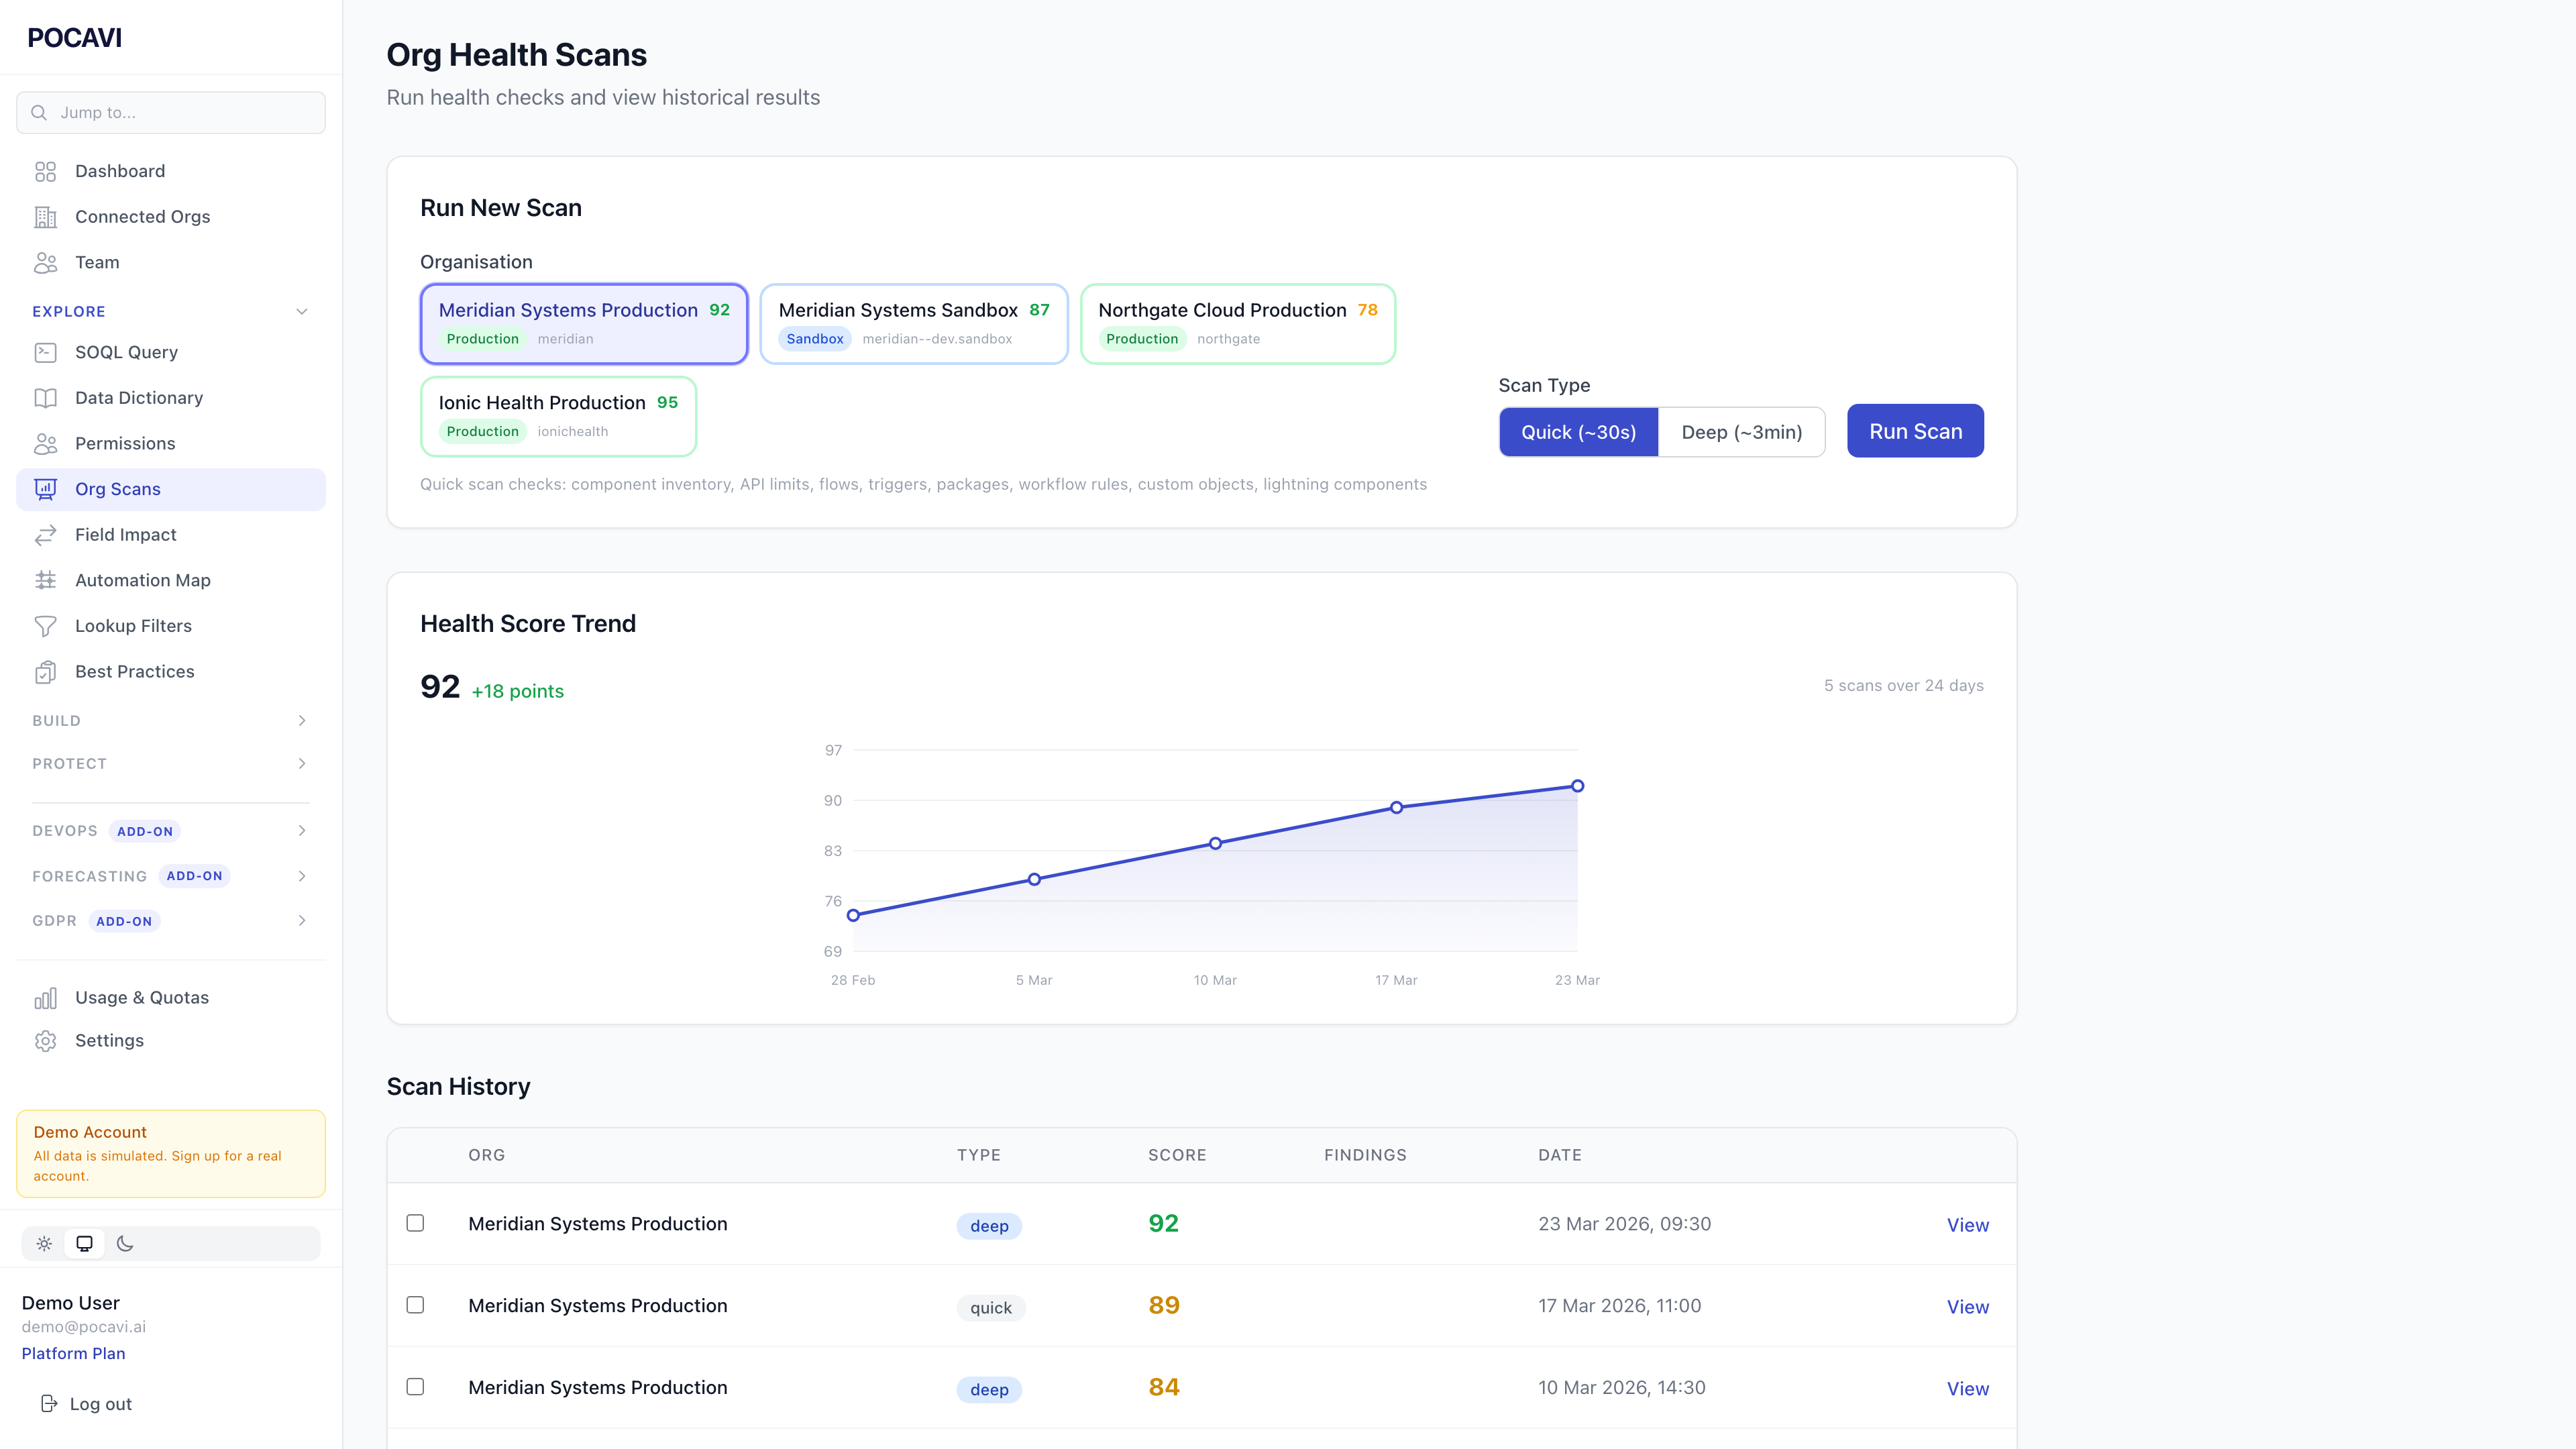Click the Field Impact arrows icon

point(45,535)
